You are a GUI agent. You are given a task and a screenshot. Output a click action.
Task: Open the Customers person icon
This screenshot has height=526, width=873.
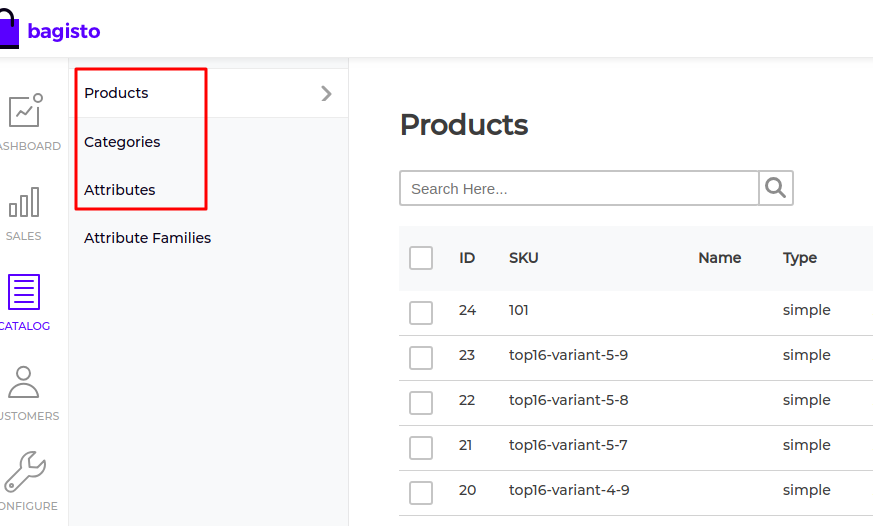23,382
